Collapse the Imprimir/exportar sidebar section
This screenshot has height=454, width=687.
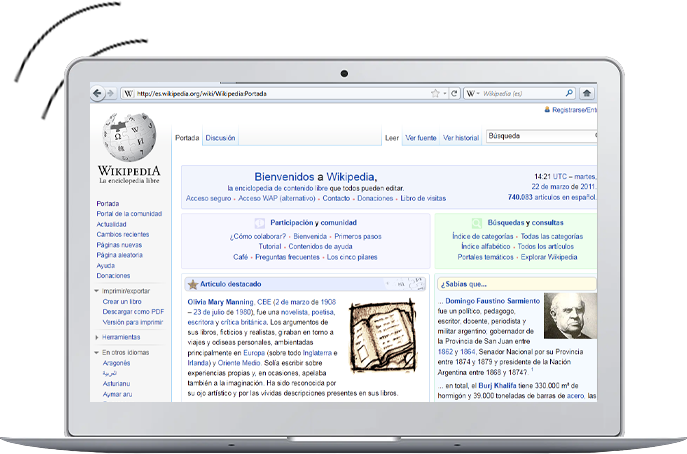point(98,291)
